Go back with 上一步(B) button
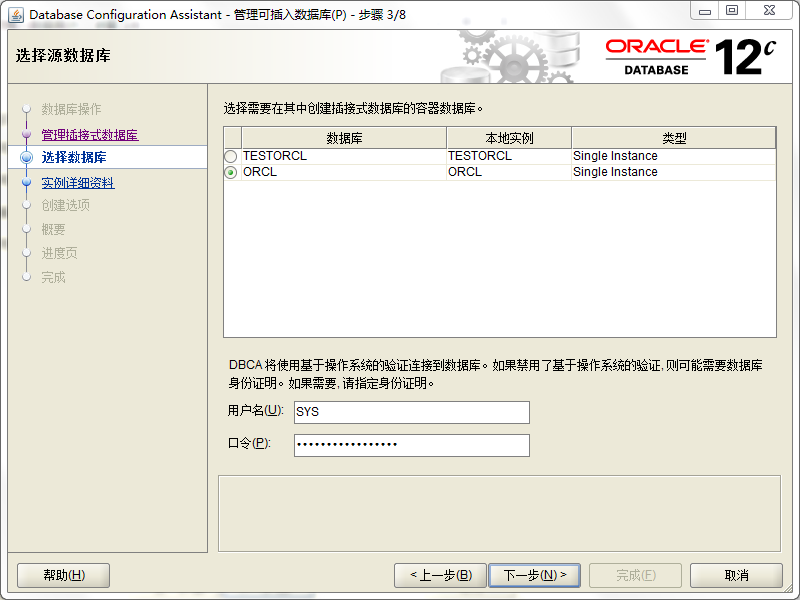Image resolution: width=800 pixels, height=600 pixels. pyautogui.click(x=441, y=576)
